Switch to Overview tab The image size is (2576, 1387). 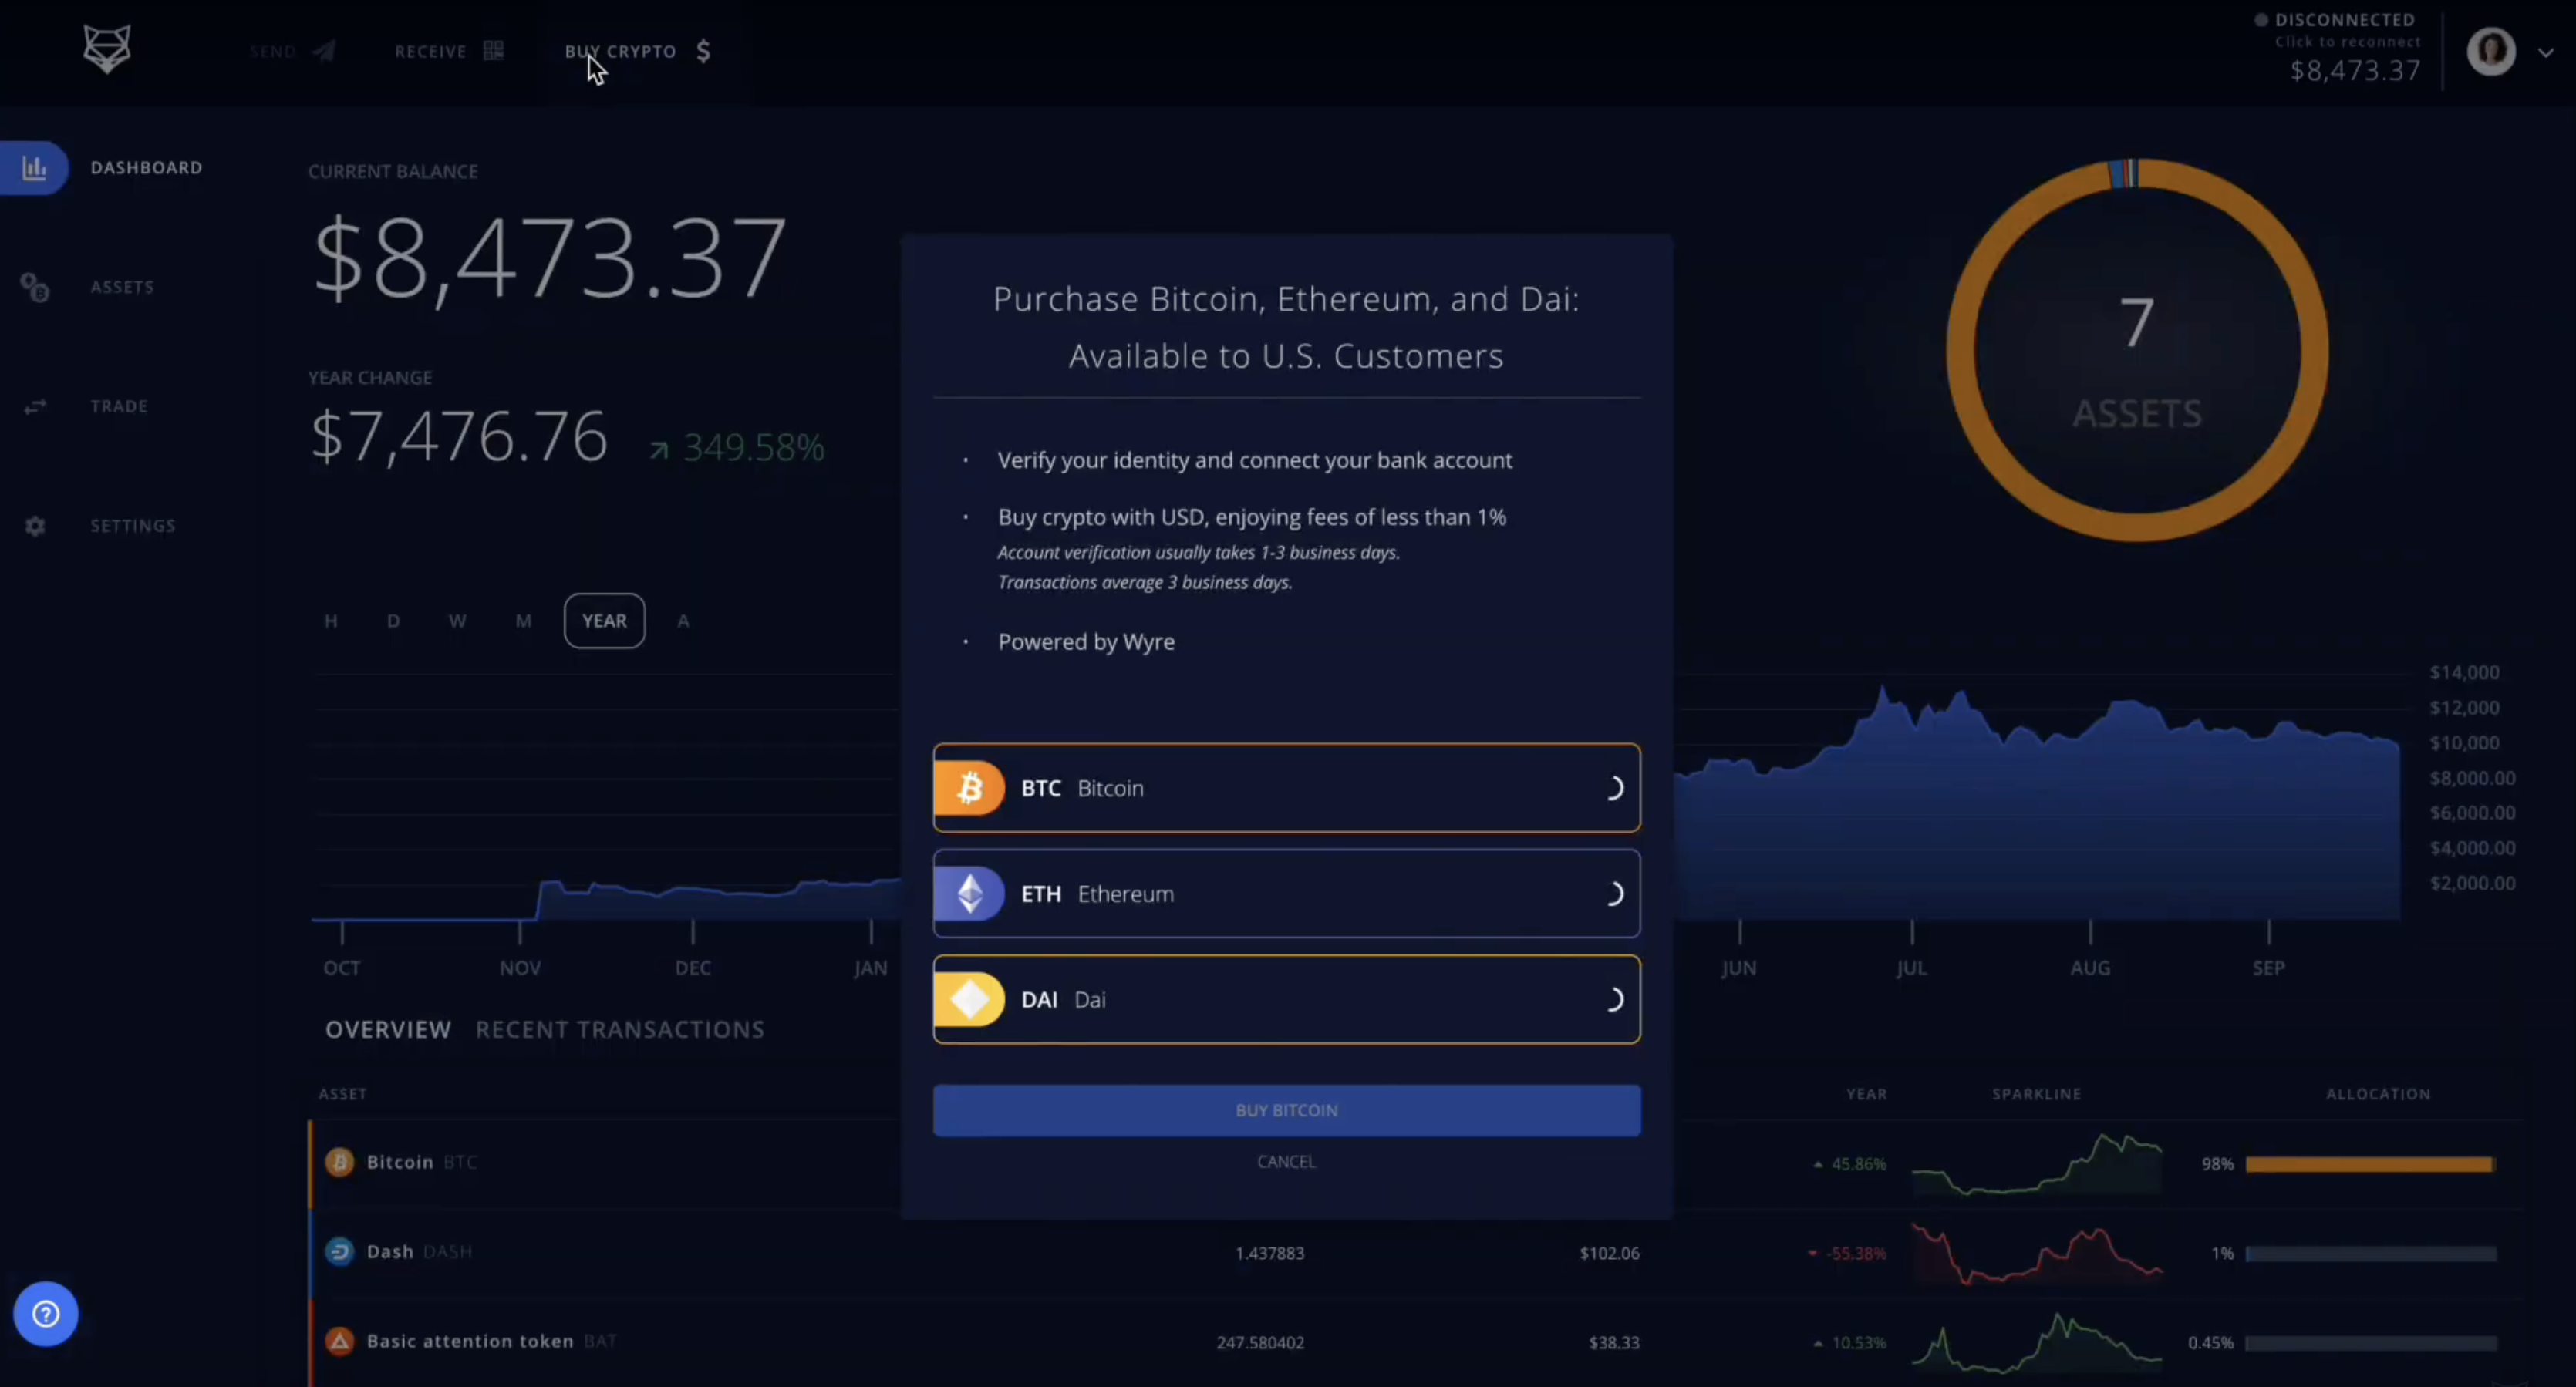(x=388, y=1030)
